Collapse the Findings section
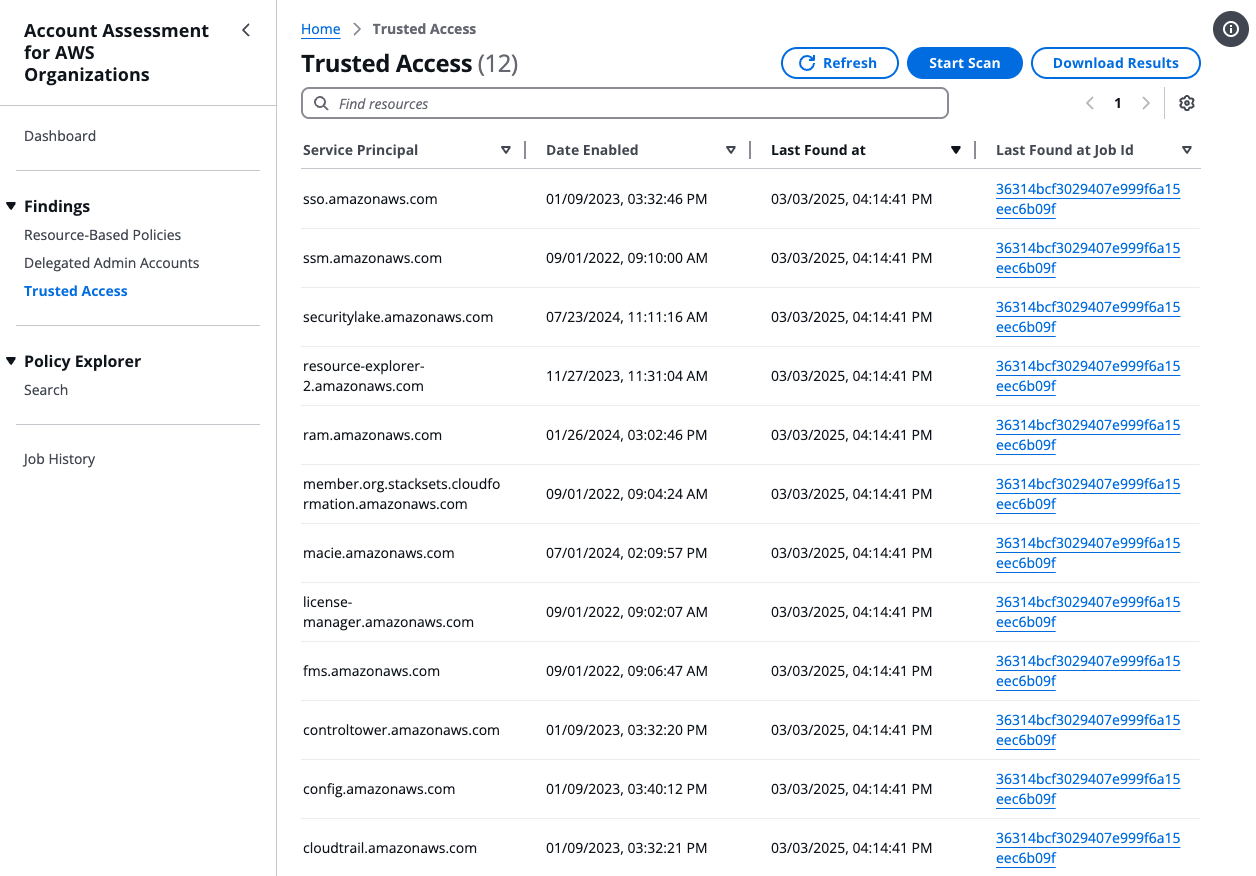Viewport: 1256px width, 876px height. [11, 206]
